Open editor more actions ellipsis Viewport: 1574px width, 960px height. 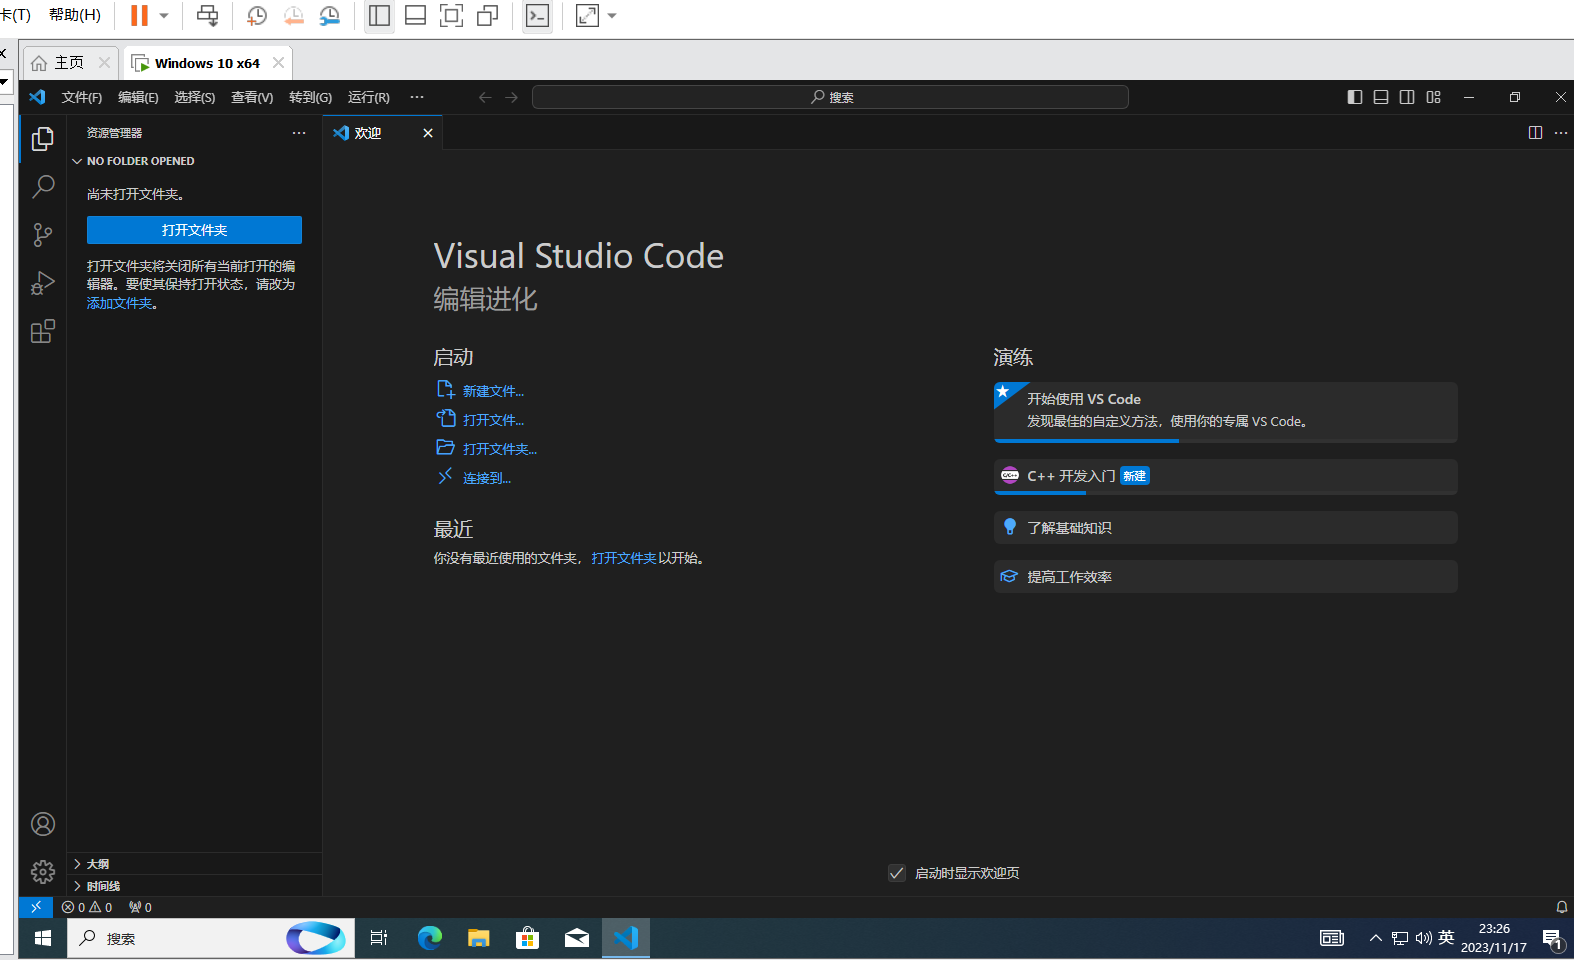click(1561, 132)
